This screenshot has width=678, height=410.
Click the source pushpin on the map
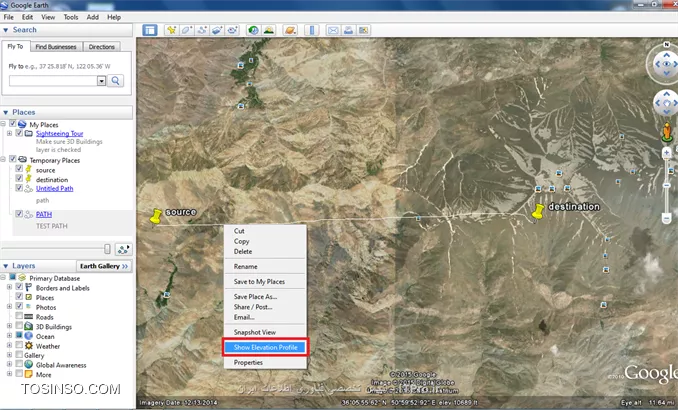coord(156,216)
